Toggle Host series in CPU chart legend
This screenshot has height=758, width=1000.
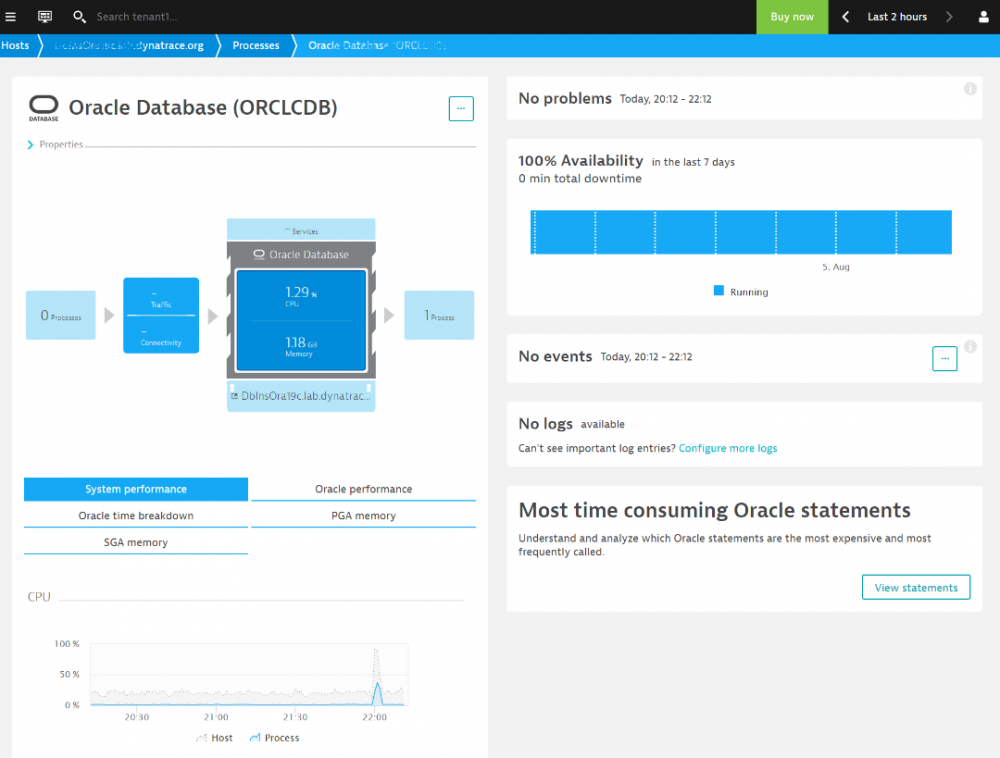point(214,738)
